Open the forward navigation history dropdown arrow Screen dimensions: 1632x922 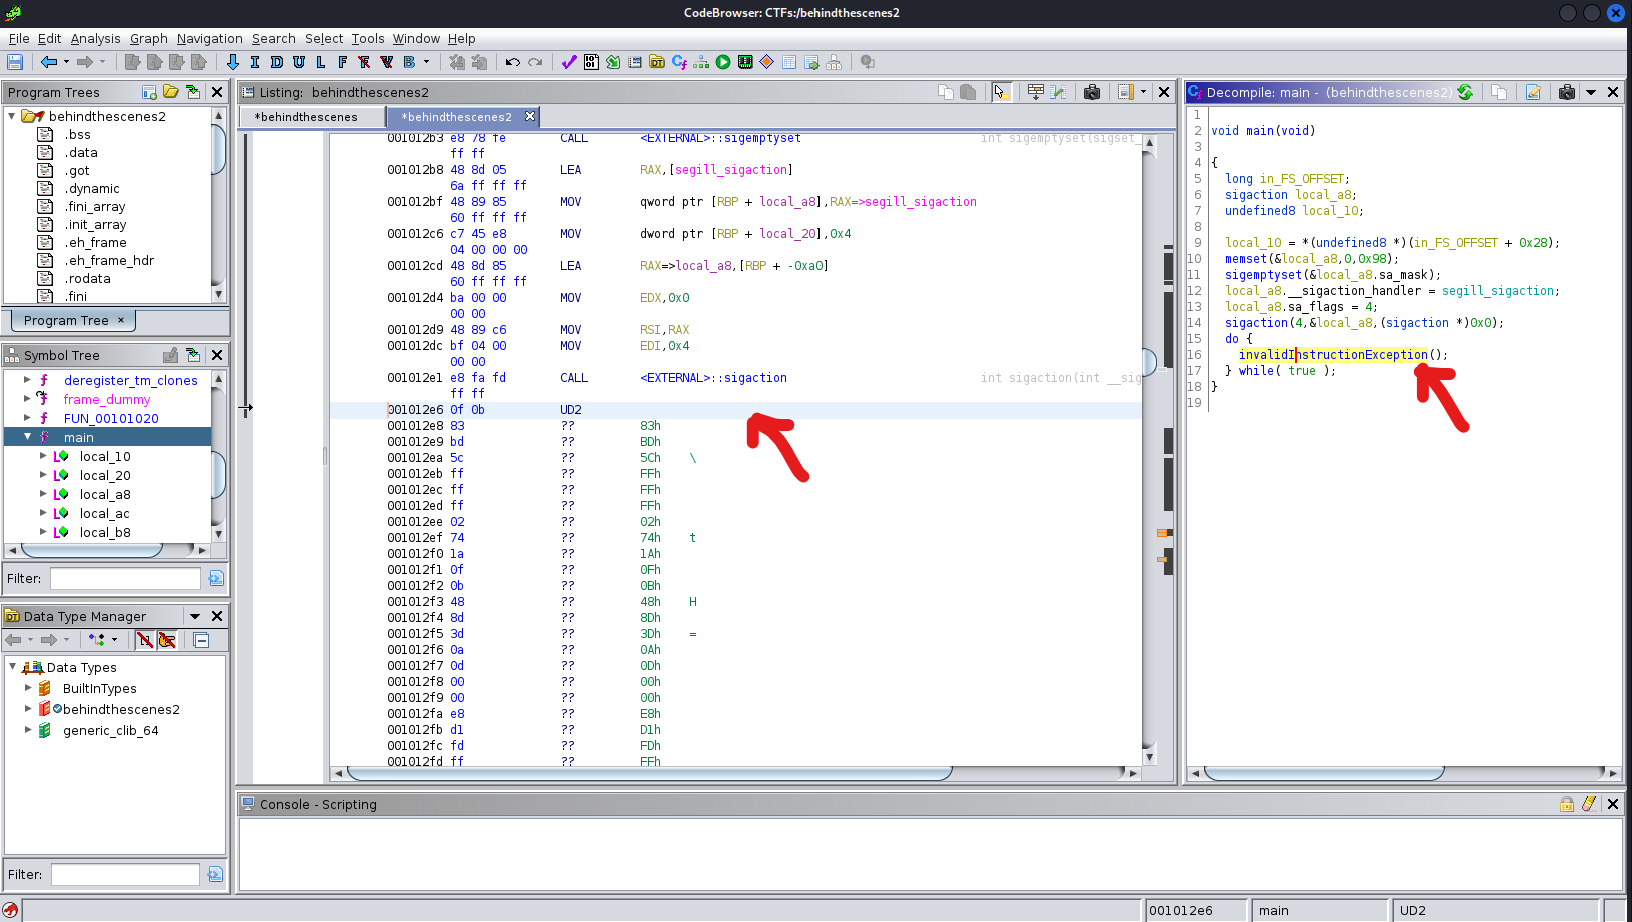102,62
